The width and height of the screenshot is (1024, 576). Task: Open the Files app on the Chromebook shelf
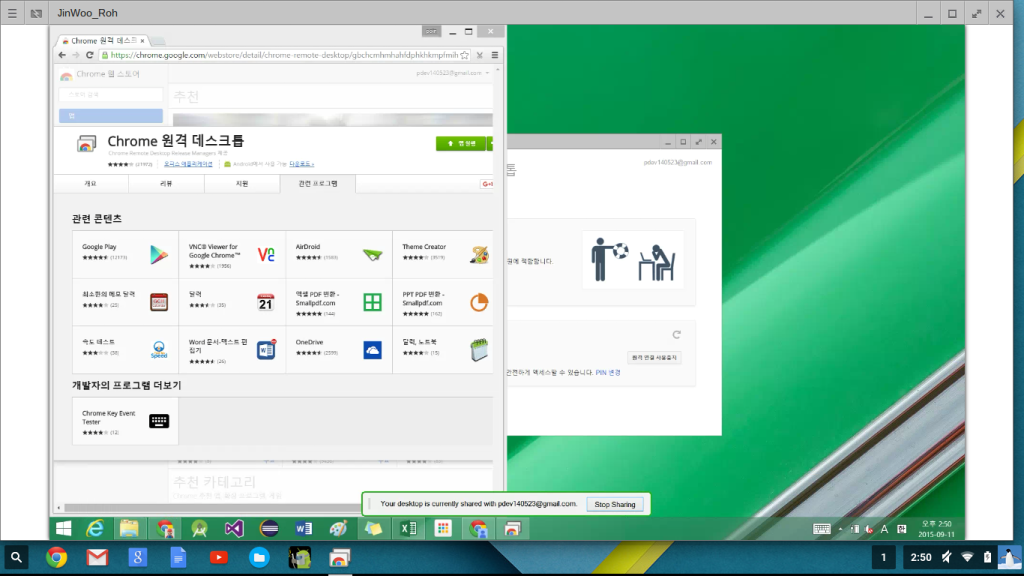pos(259,558)
